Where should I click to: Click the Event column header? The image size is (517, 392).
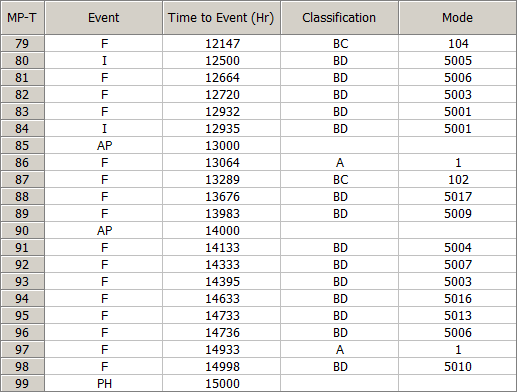(x=104, y=18)
